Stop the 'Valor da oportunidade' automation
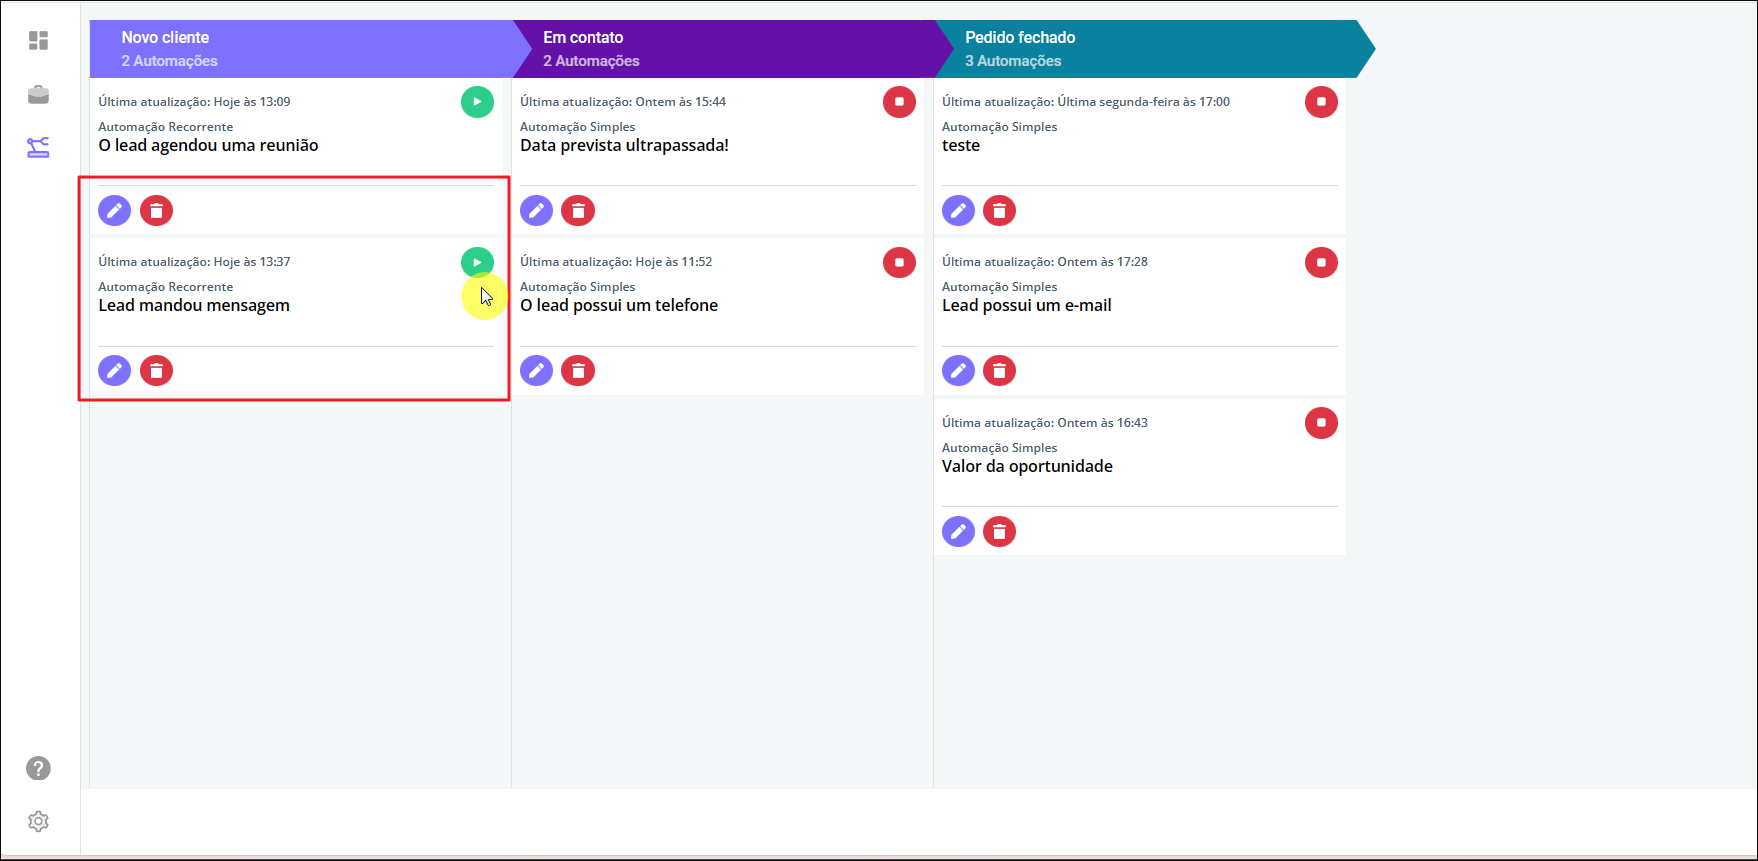This screenshot has height=861, width=1758. pyautogui.click(x=1321, y=423)
